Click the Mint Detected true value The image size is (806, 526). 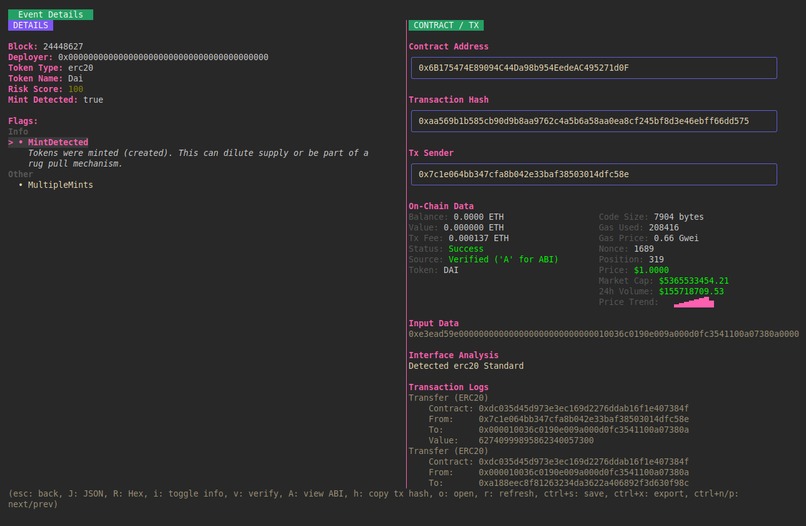(93, 100)
